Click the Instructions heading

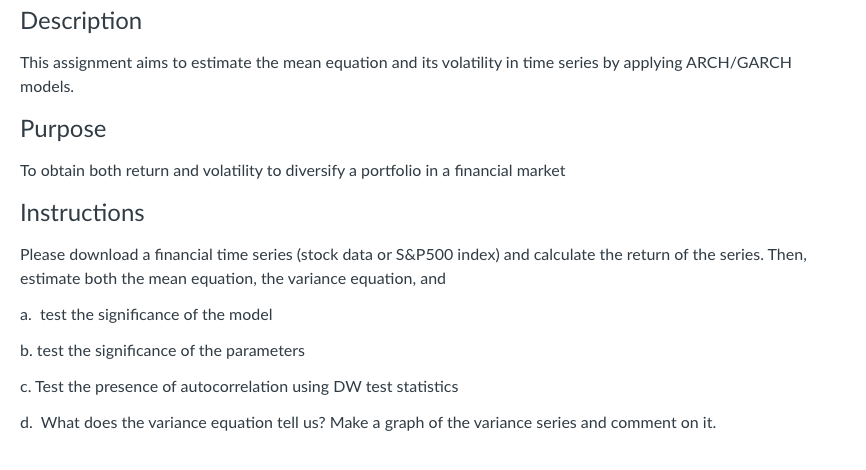[x=82, y=213]
